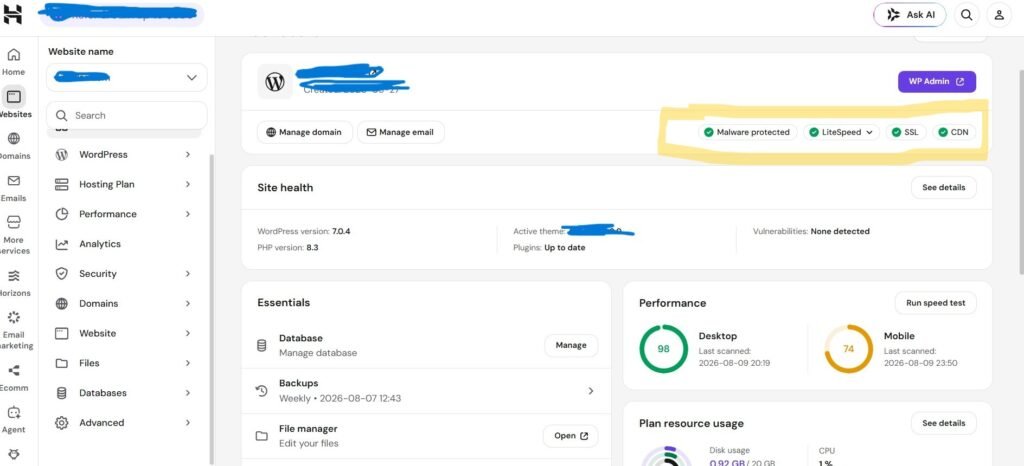Click the Ask AI button
Screen dimensions: 1024x466
[x=910, y=14]
